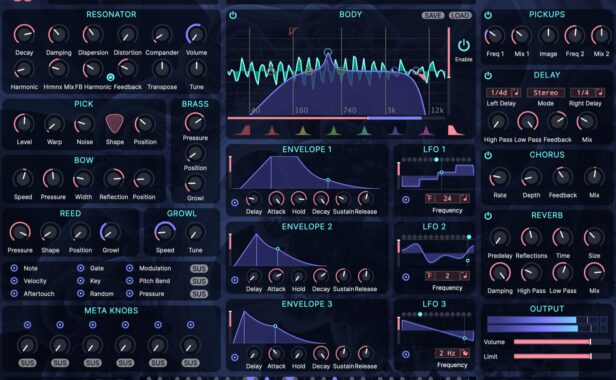Toggle the Chorus power icon
This screenshot has width=616, height=380.
[488, 155]
